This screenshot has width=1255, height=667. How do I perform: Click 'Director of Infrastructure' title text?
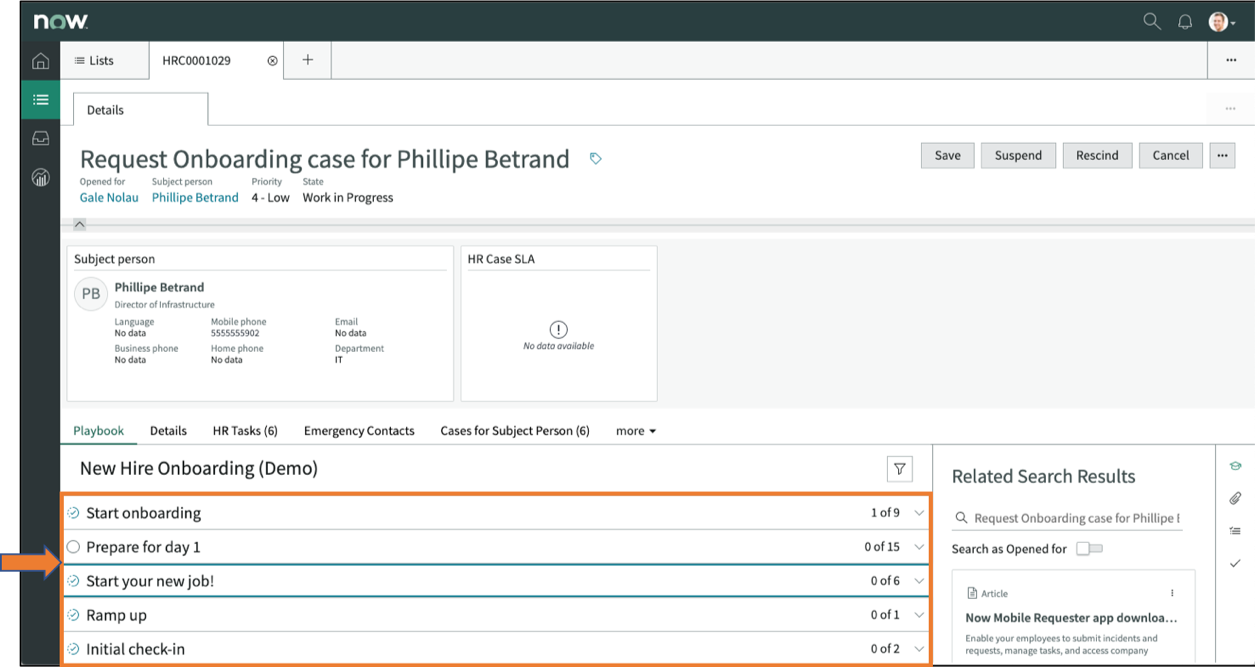[164, 304]
